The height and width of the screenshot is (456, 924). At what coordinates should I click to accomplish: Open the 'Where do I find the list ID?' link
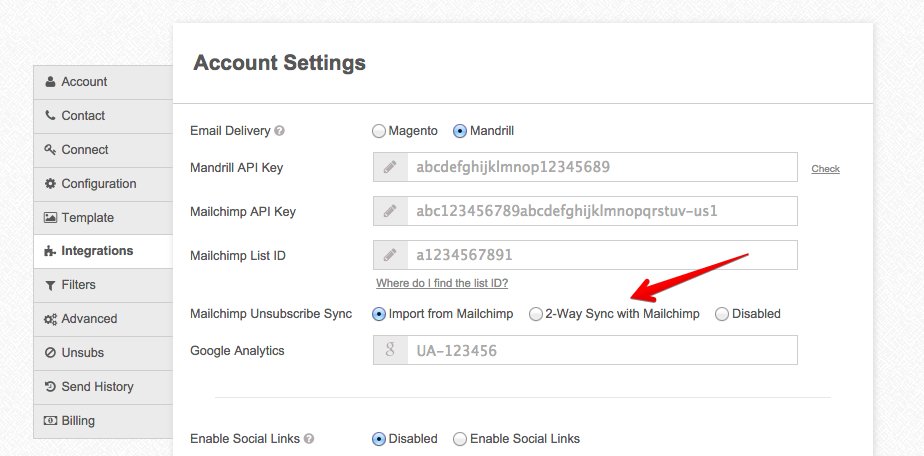point(442,284)
